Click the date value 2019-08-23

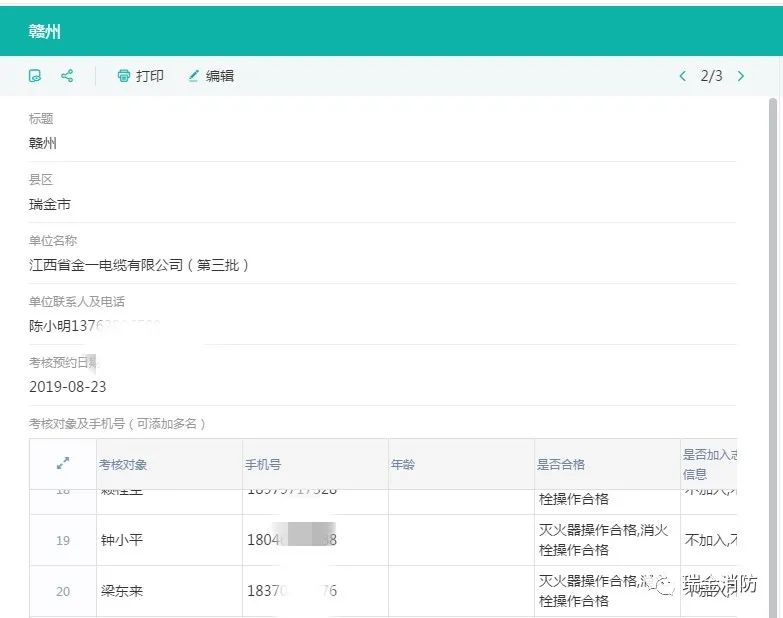click(67, 387)
